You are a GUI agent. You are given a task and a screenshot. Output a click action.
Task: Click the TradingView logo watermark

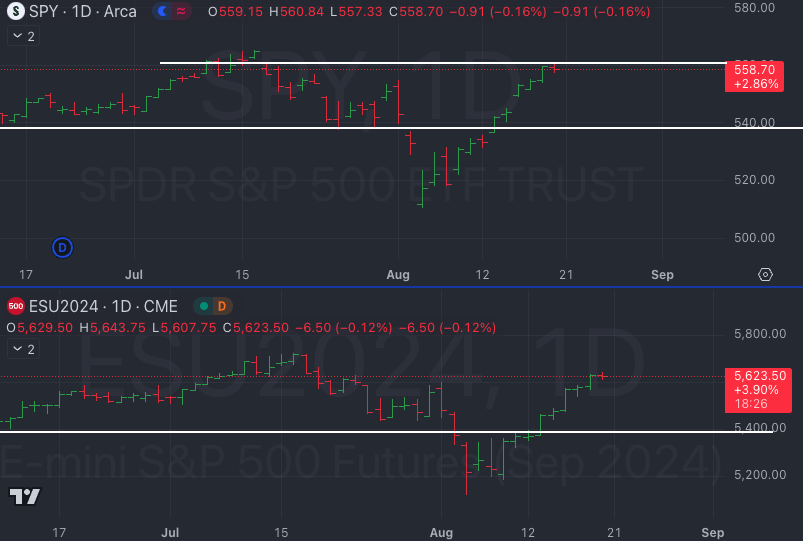tap(25, 496)
